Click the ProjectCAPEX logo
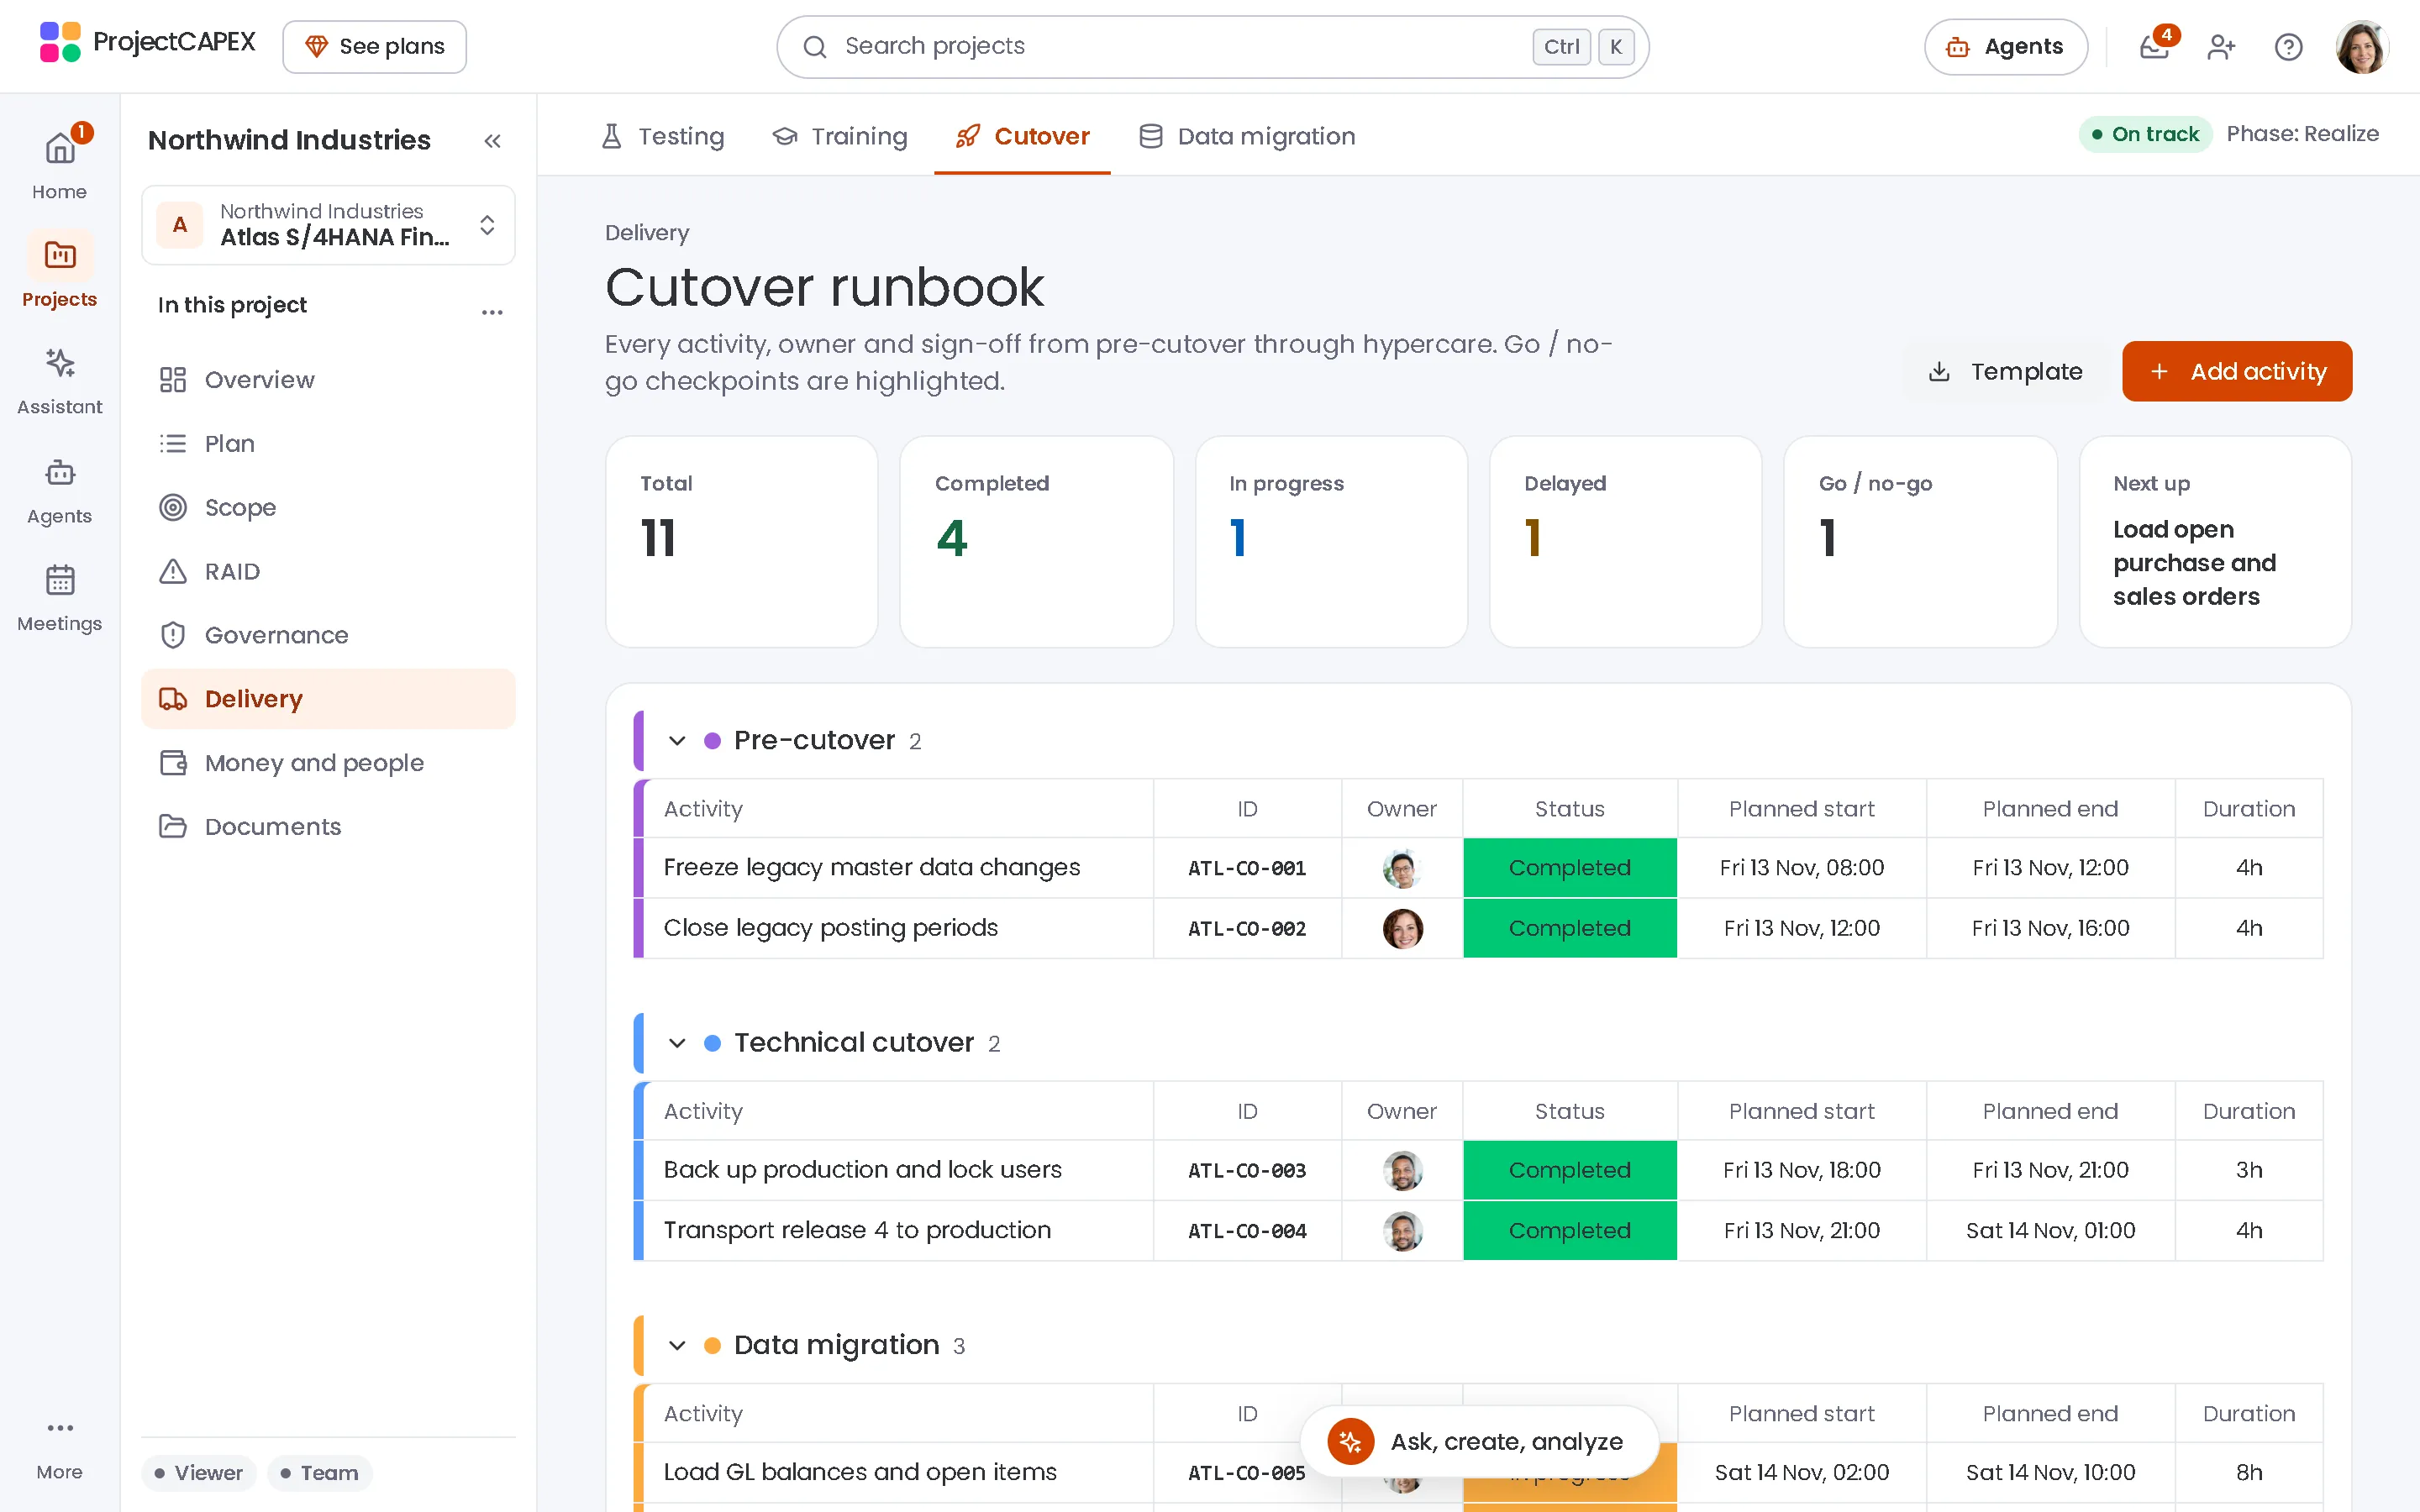Screen dimensions: 2420x1512 coord(147,43)
